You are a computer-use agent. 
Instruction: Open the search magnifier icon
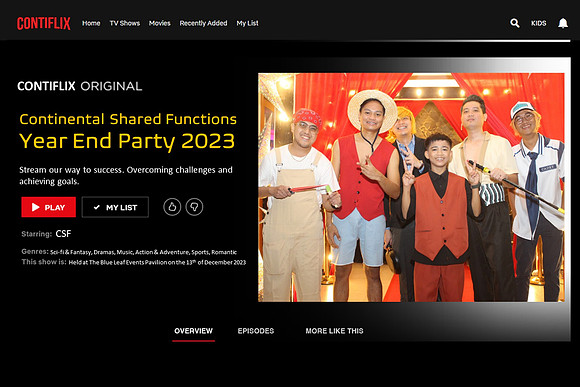click(515, 23)
